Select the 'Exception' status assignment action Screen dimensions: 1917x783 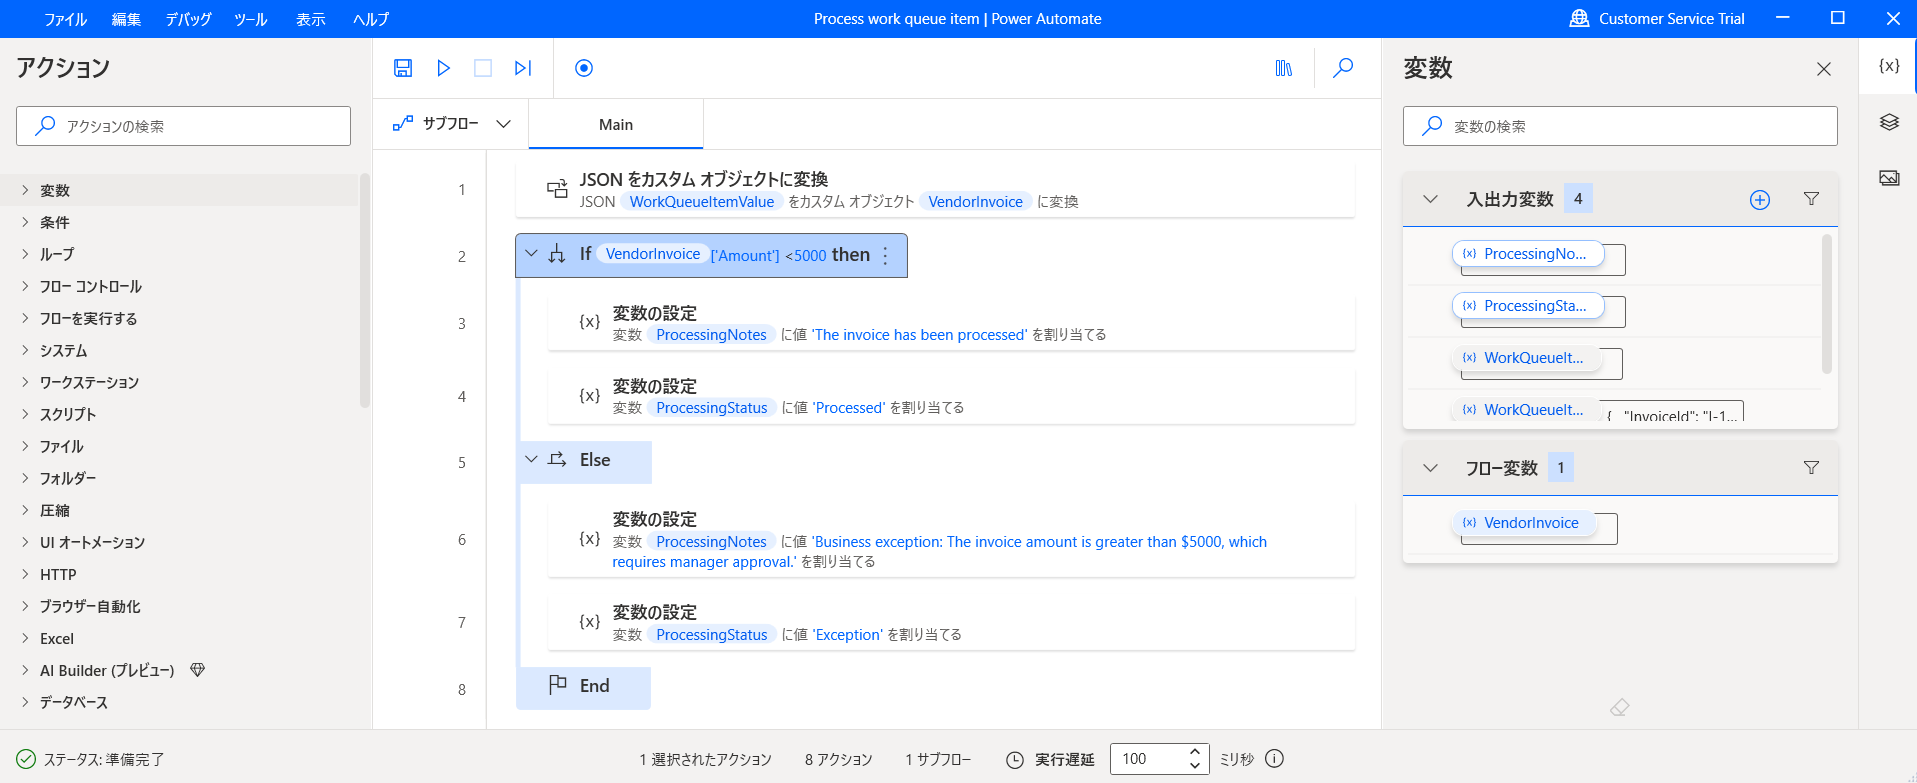point(951,622)
